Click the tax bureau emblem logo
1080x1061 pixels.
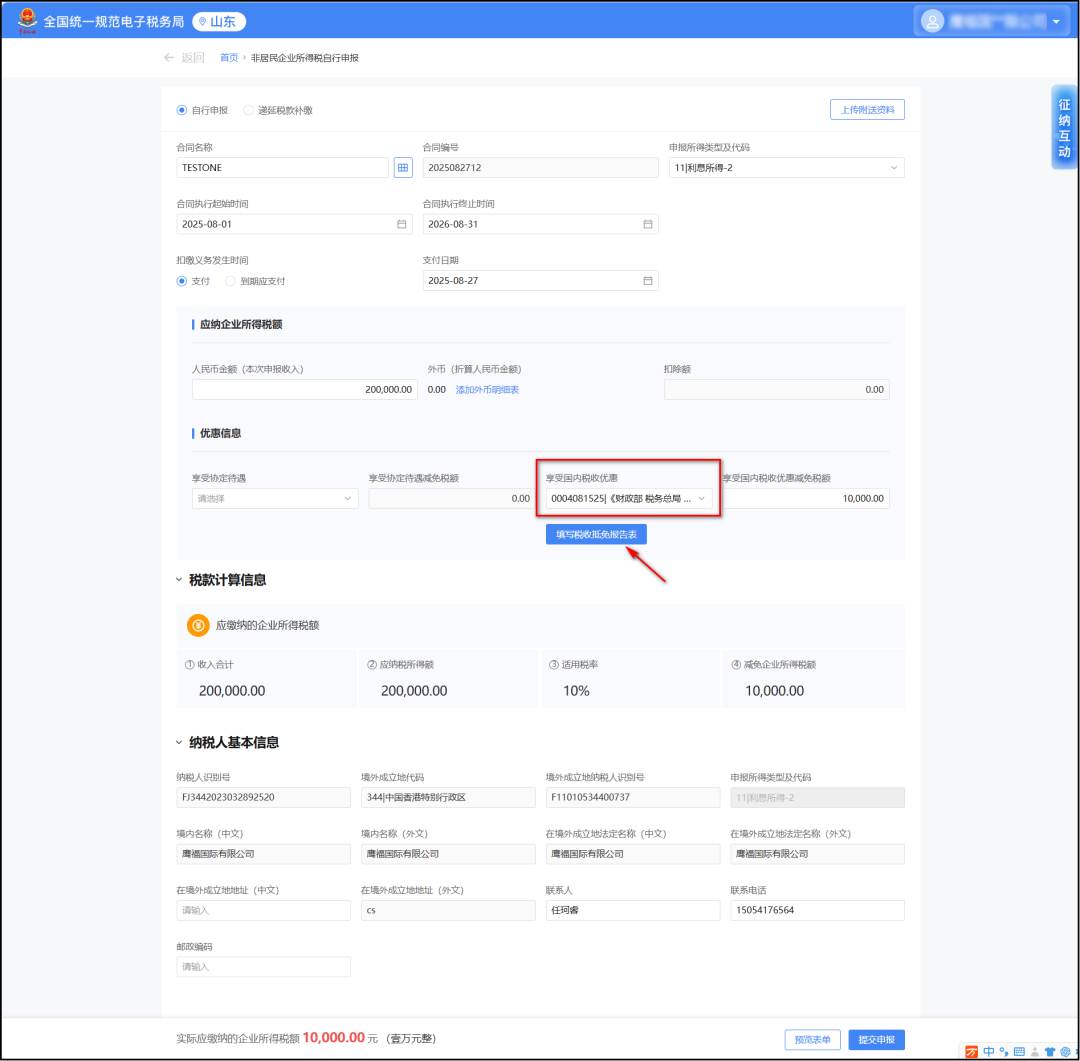(x=28, y=21)
